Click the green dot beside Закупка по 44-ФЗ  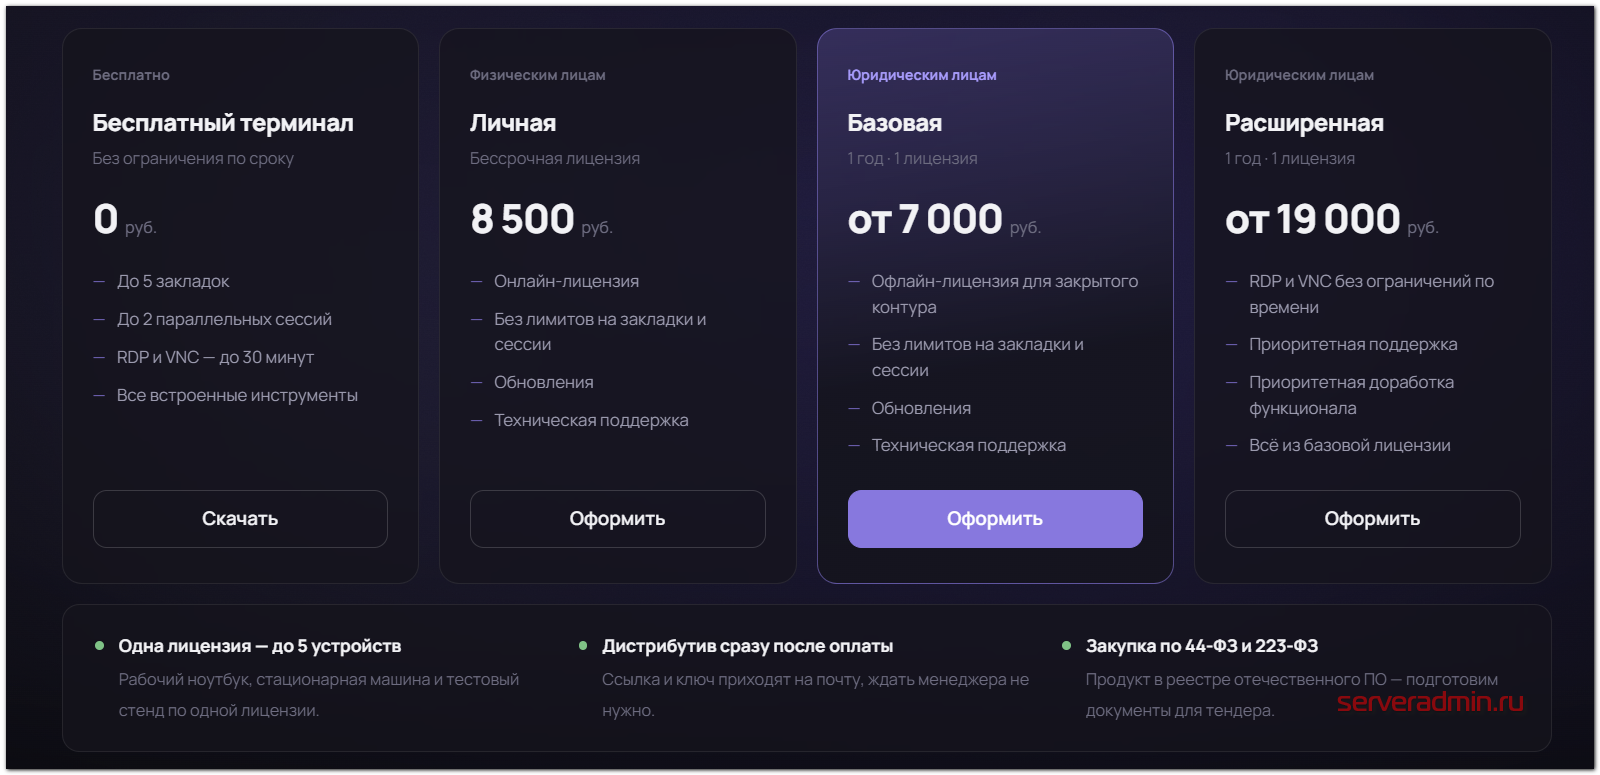tap(1066, 646)
